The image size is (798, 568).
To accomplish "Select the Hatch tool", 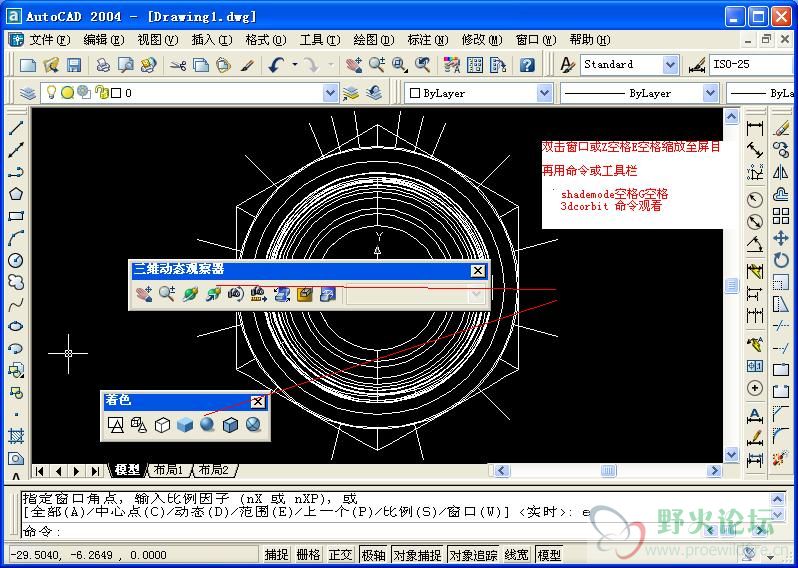I will [16, 436].
